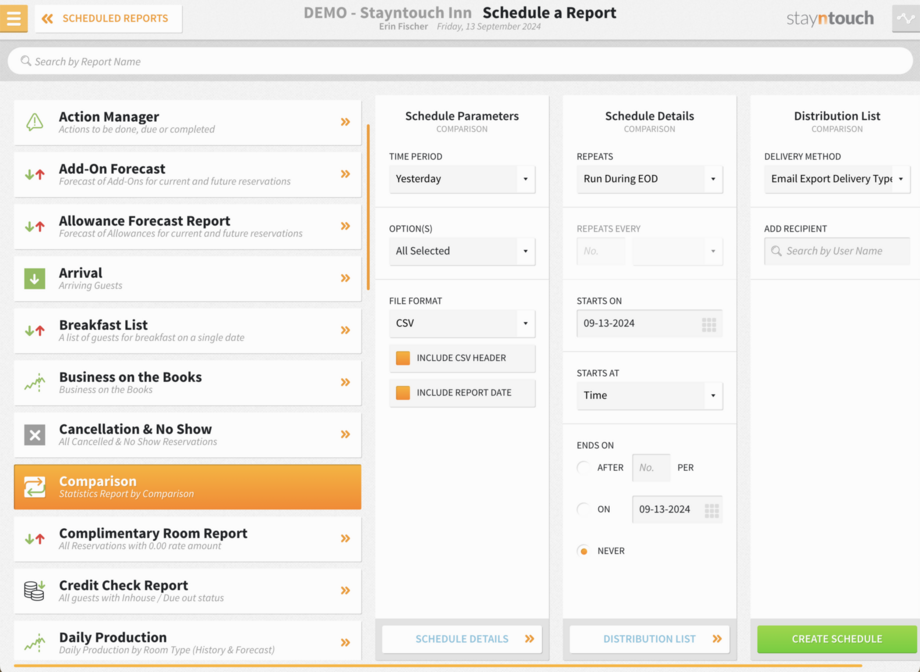Click the Complimentary Room Report arrows icon
Screen dimensions: 920x672
(x=35, y=539)
